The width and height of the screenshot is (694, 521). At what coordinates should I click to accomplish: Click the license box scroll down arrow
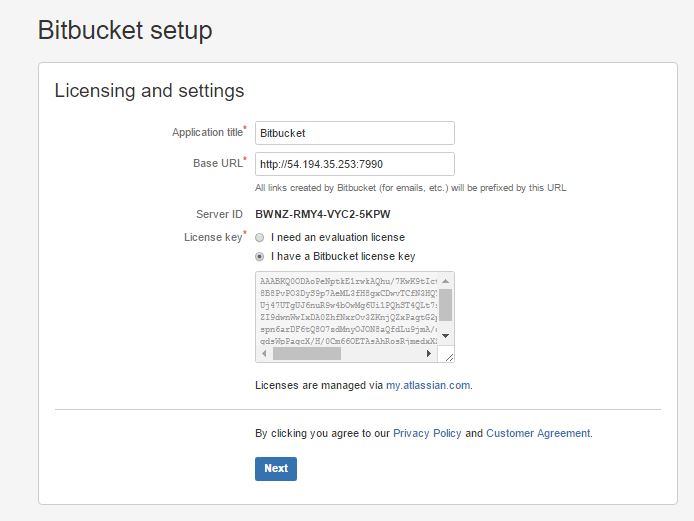(x=446, y=336)
